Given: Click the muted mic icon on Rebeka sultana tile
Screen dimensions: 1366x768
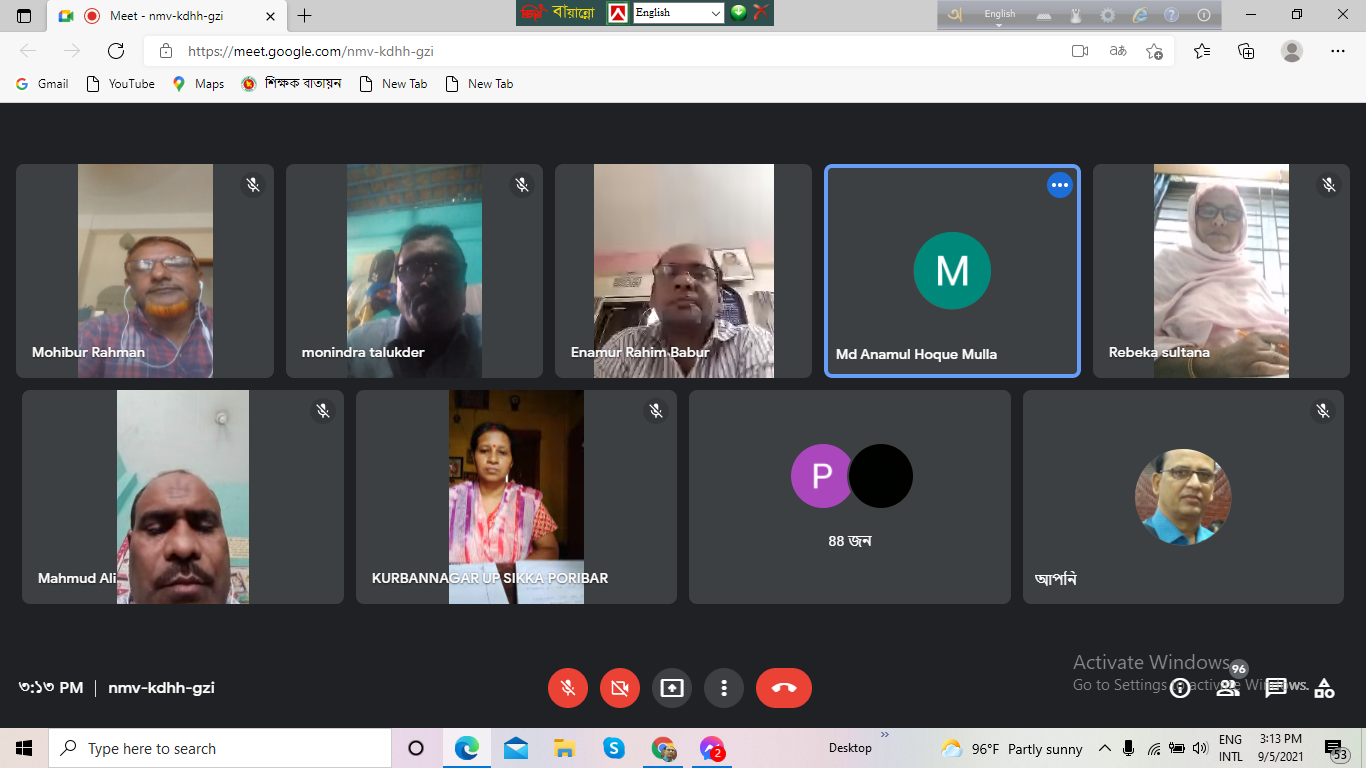Looking at the screenshot, I should tap(1329, 185).
